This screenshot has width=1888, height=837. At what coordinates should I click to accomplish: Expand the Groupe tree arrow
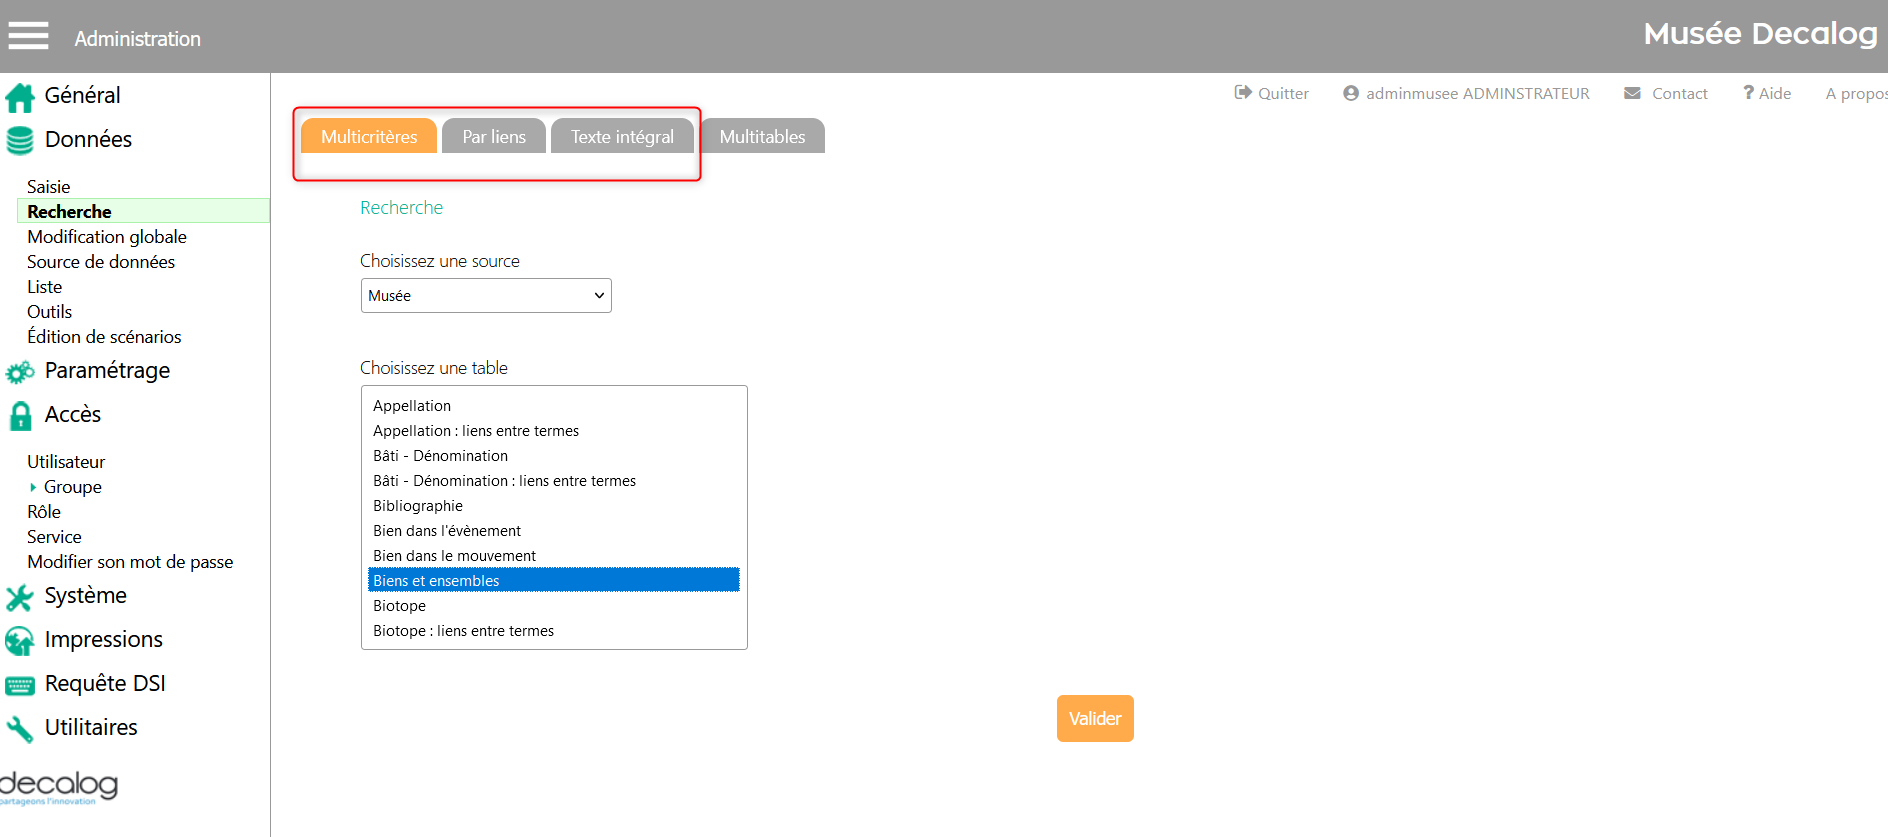pyautogui.click(x=33, y=487)
